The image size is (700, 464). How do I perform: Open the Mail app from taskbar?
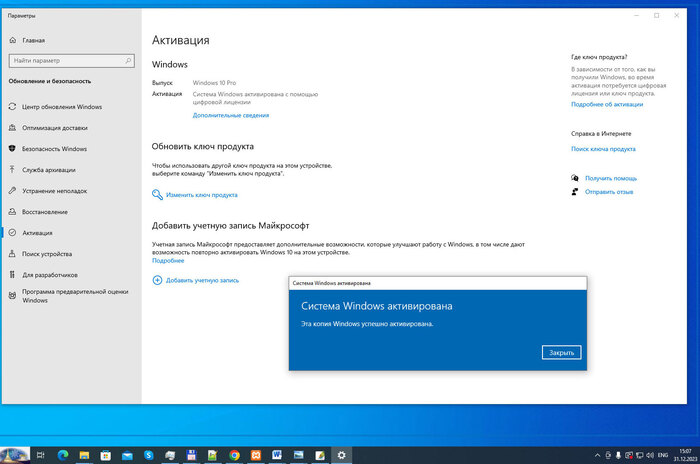(x=127, y=455)
